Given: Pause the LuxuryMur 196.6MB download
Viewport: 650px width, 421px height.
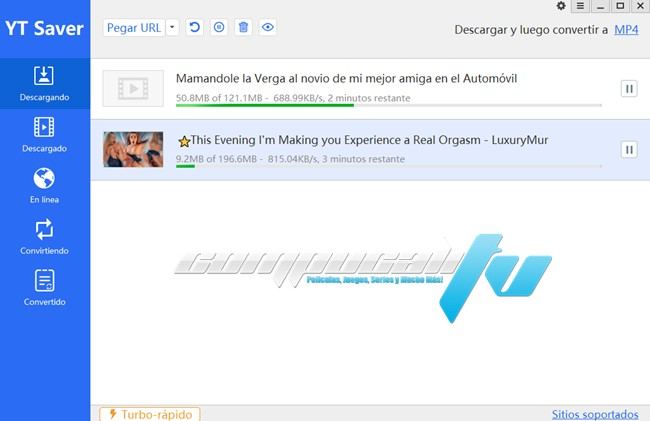Looking at the screenshot, I should click(x=629, y=150).
